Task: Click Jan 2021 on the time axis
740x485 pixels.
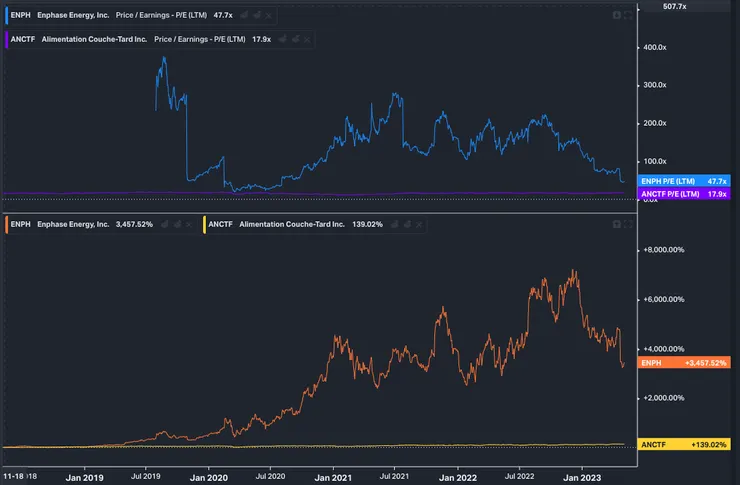Action: click(x=332, y=478)
